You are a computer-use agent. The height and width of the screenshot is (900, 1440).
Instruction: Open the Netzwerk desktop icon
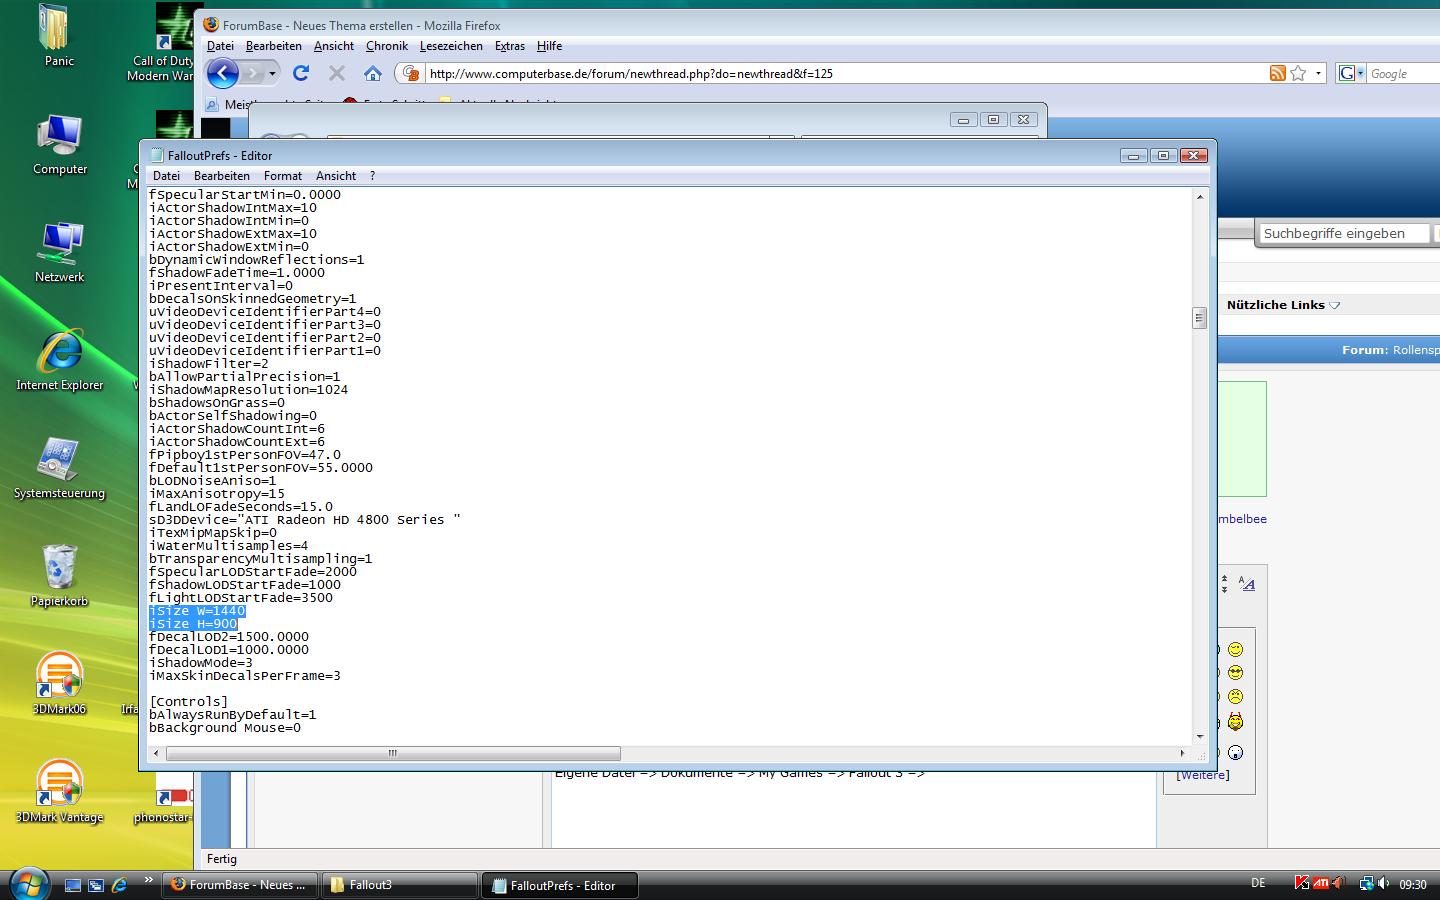pyautogui.click(x=60, y=252)
